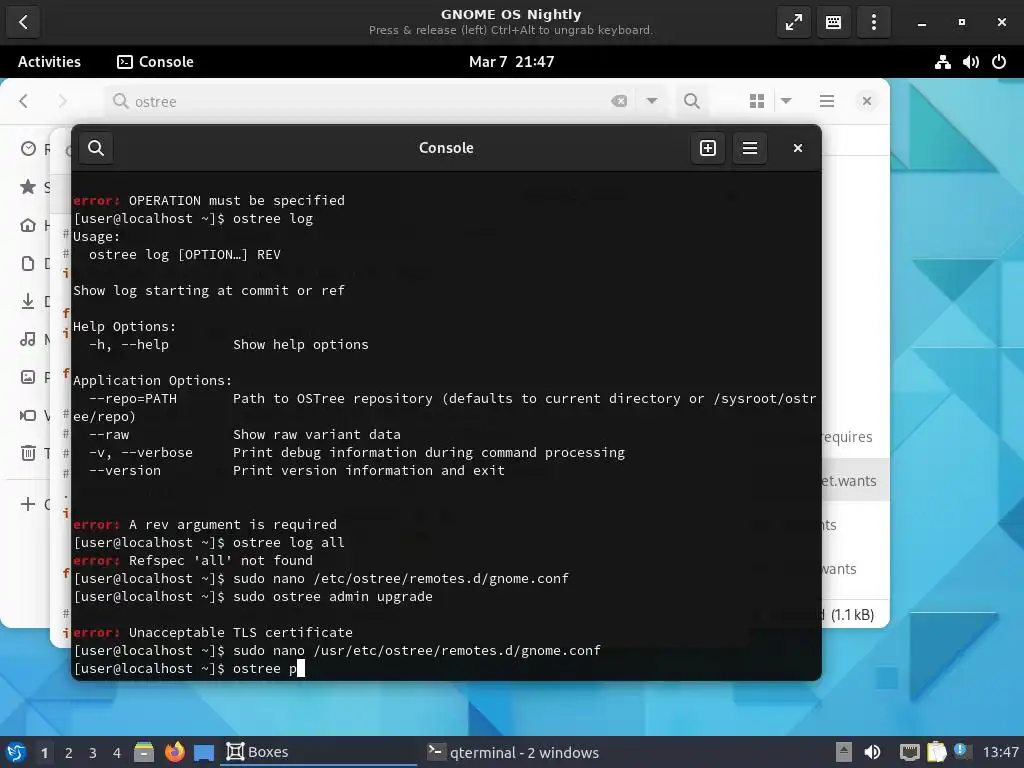The height and width of the screenshot is (768, 1024).
Task: Open search in Console header
Action: coord(96,148)
